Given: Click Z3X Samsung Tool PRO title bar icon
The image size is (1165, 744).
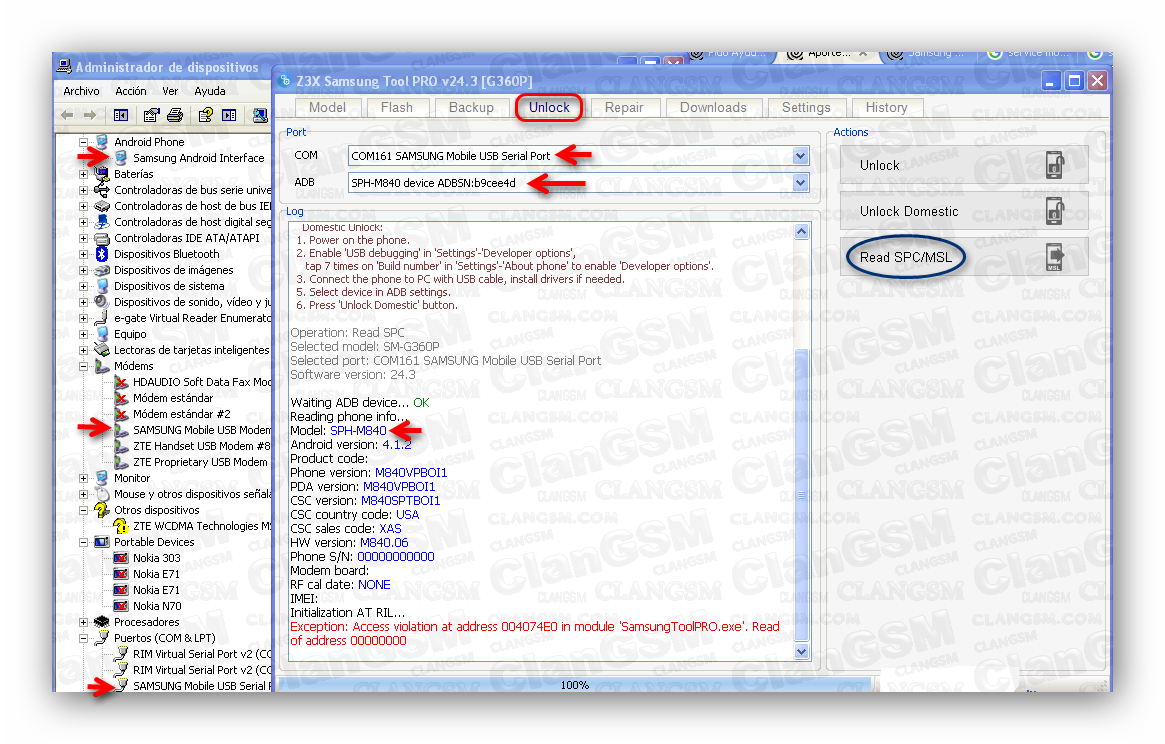Looking at the screenshot, I should [285, 80].
